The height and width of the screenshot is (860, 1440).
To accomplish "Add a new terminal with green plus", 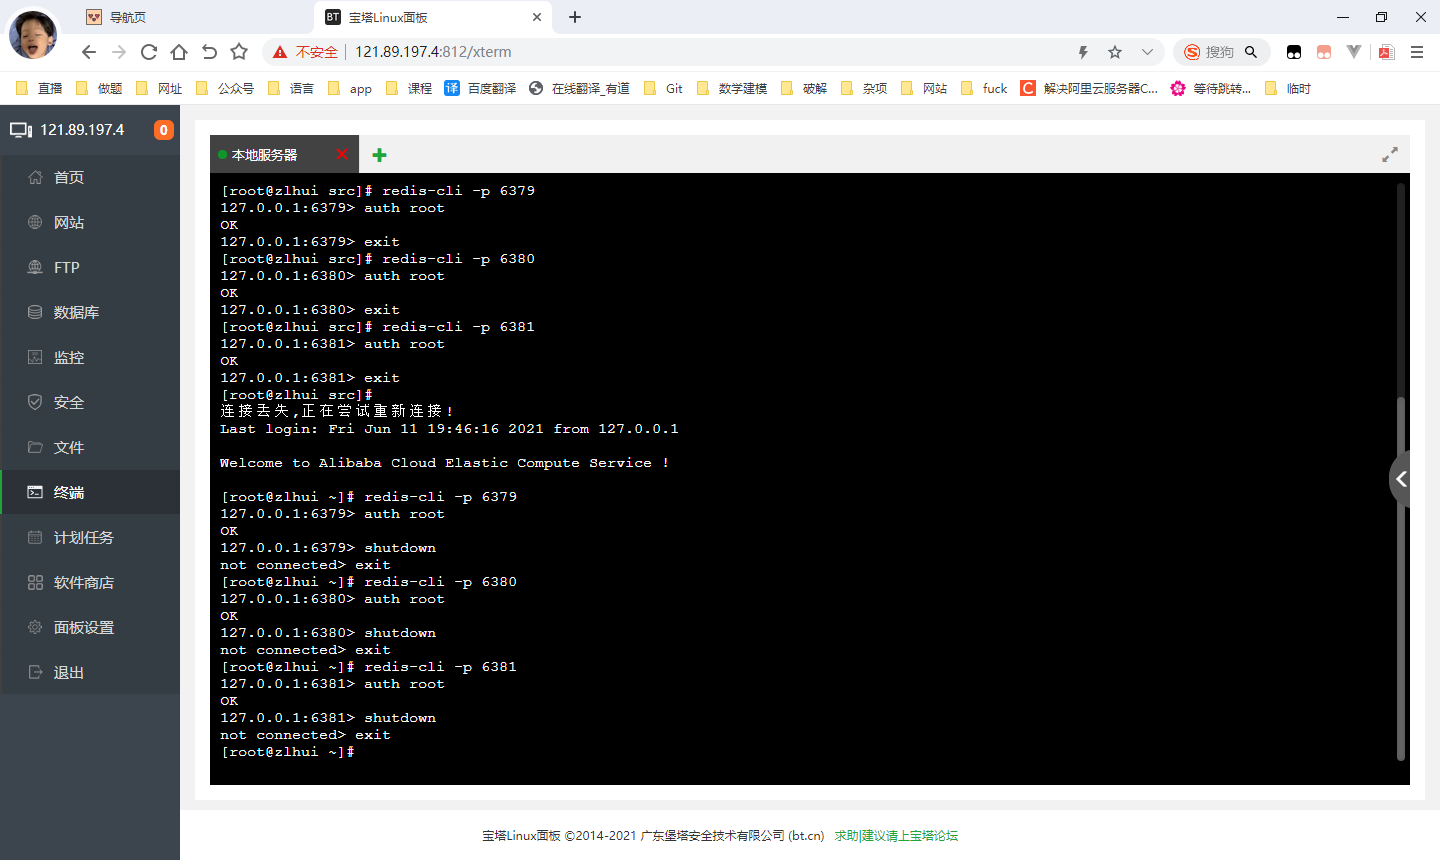I will (379, 155).
